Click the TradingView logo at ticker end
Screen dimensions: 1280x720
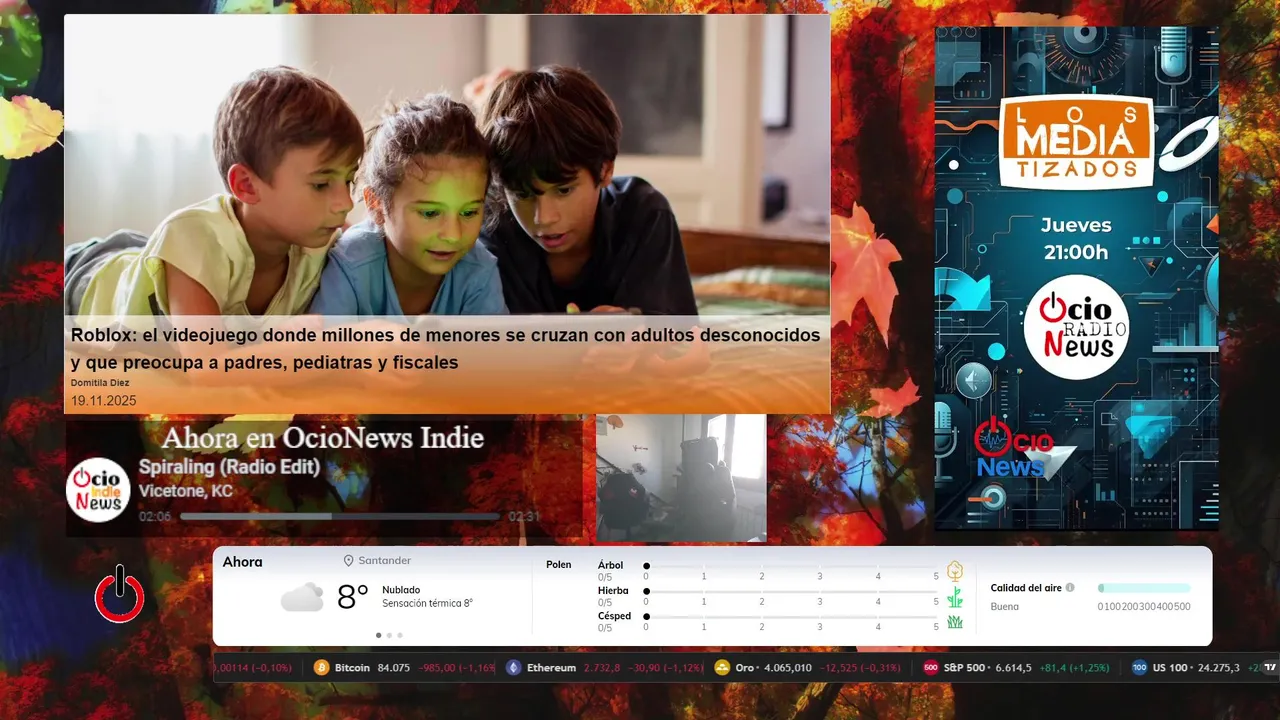[1270, 668]
